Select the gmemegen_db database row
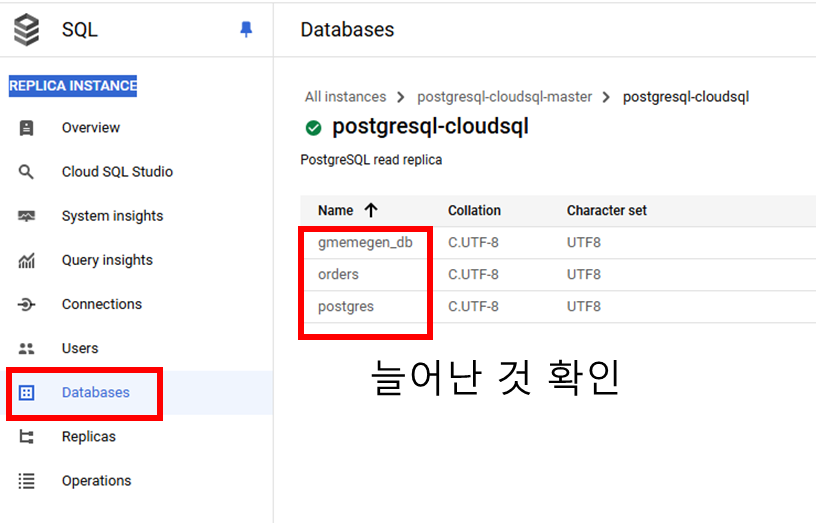 click(558, 243)
